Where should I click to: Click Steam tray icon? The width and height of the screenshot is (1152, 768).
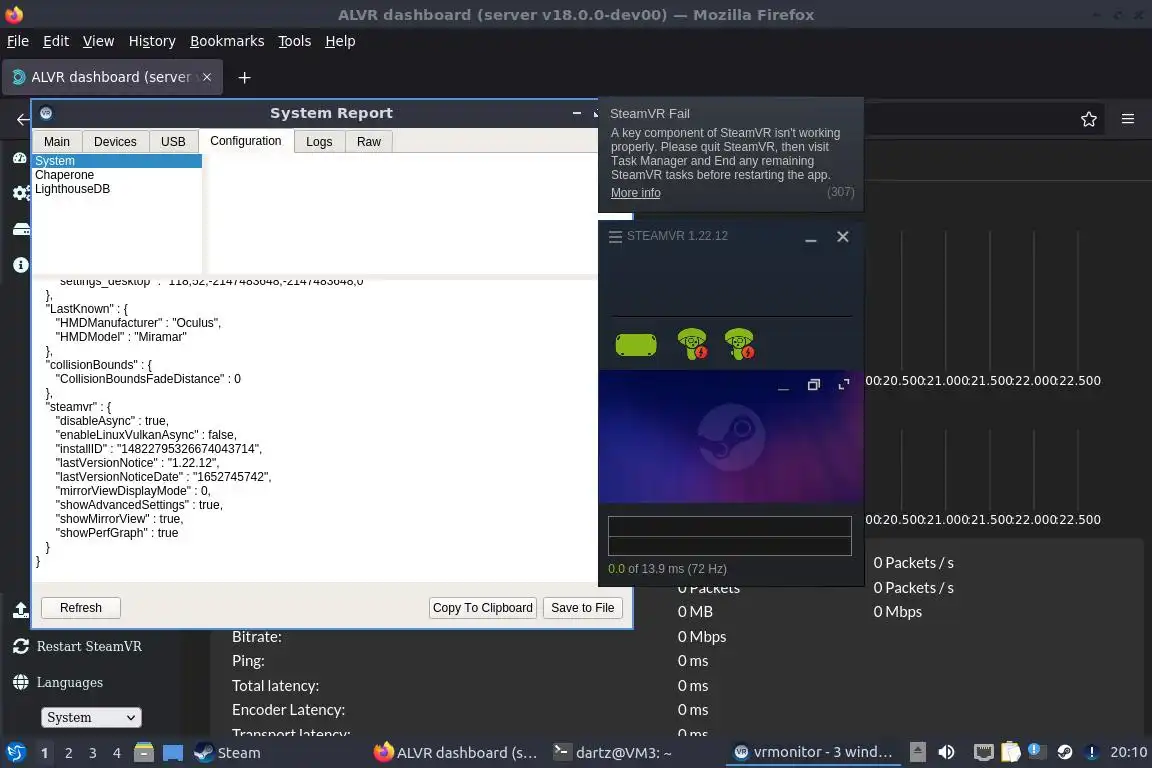coord(1065,752)
